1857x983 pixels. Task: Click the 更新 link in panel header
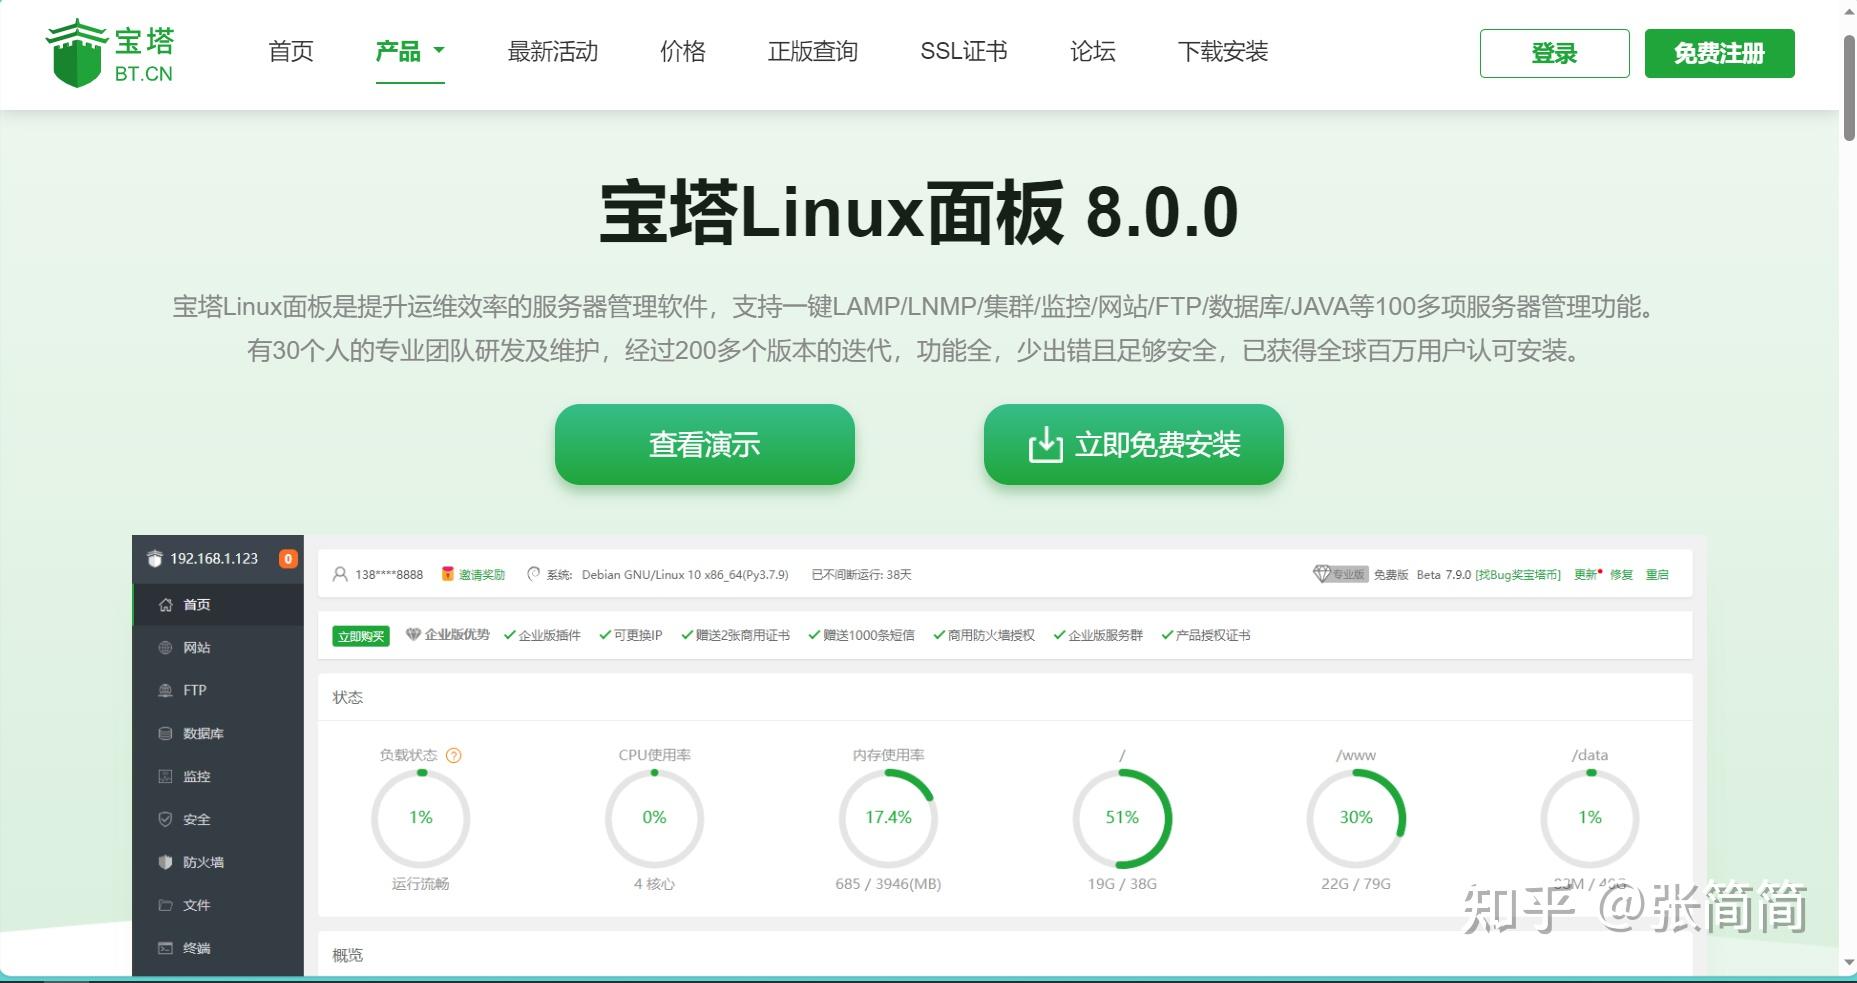coord(1585,575)
